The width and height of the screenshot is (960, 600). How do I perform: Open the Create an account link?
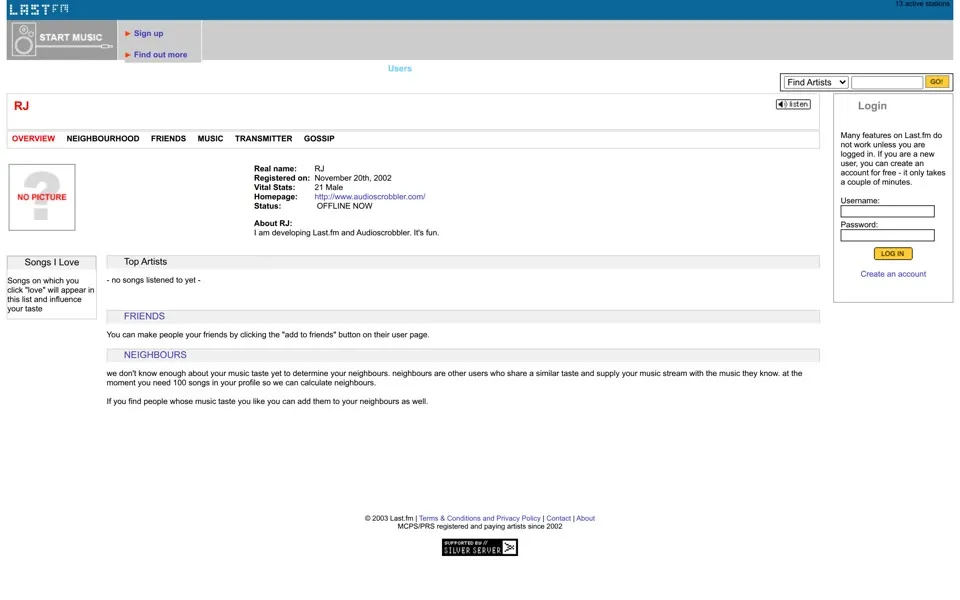click(893, 274)
